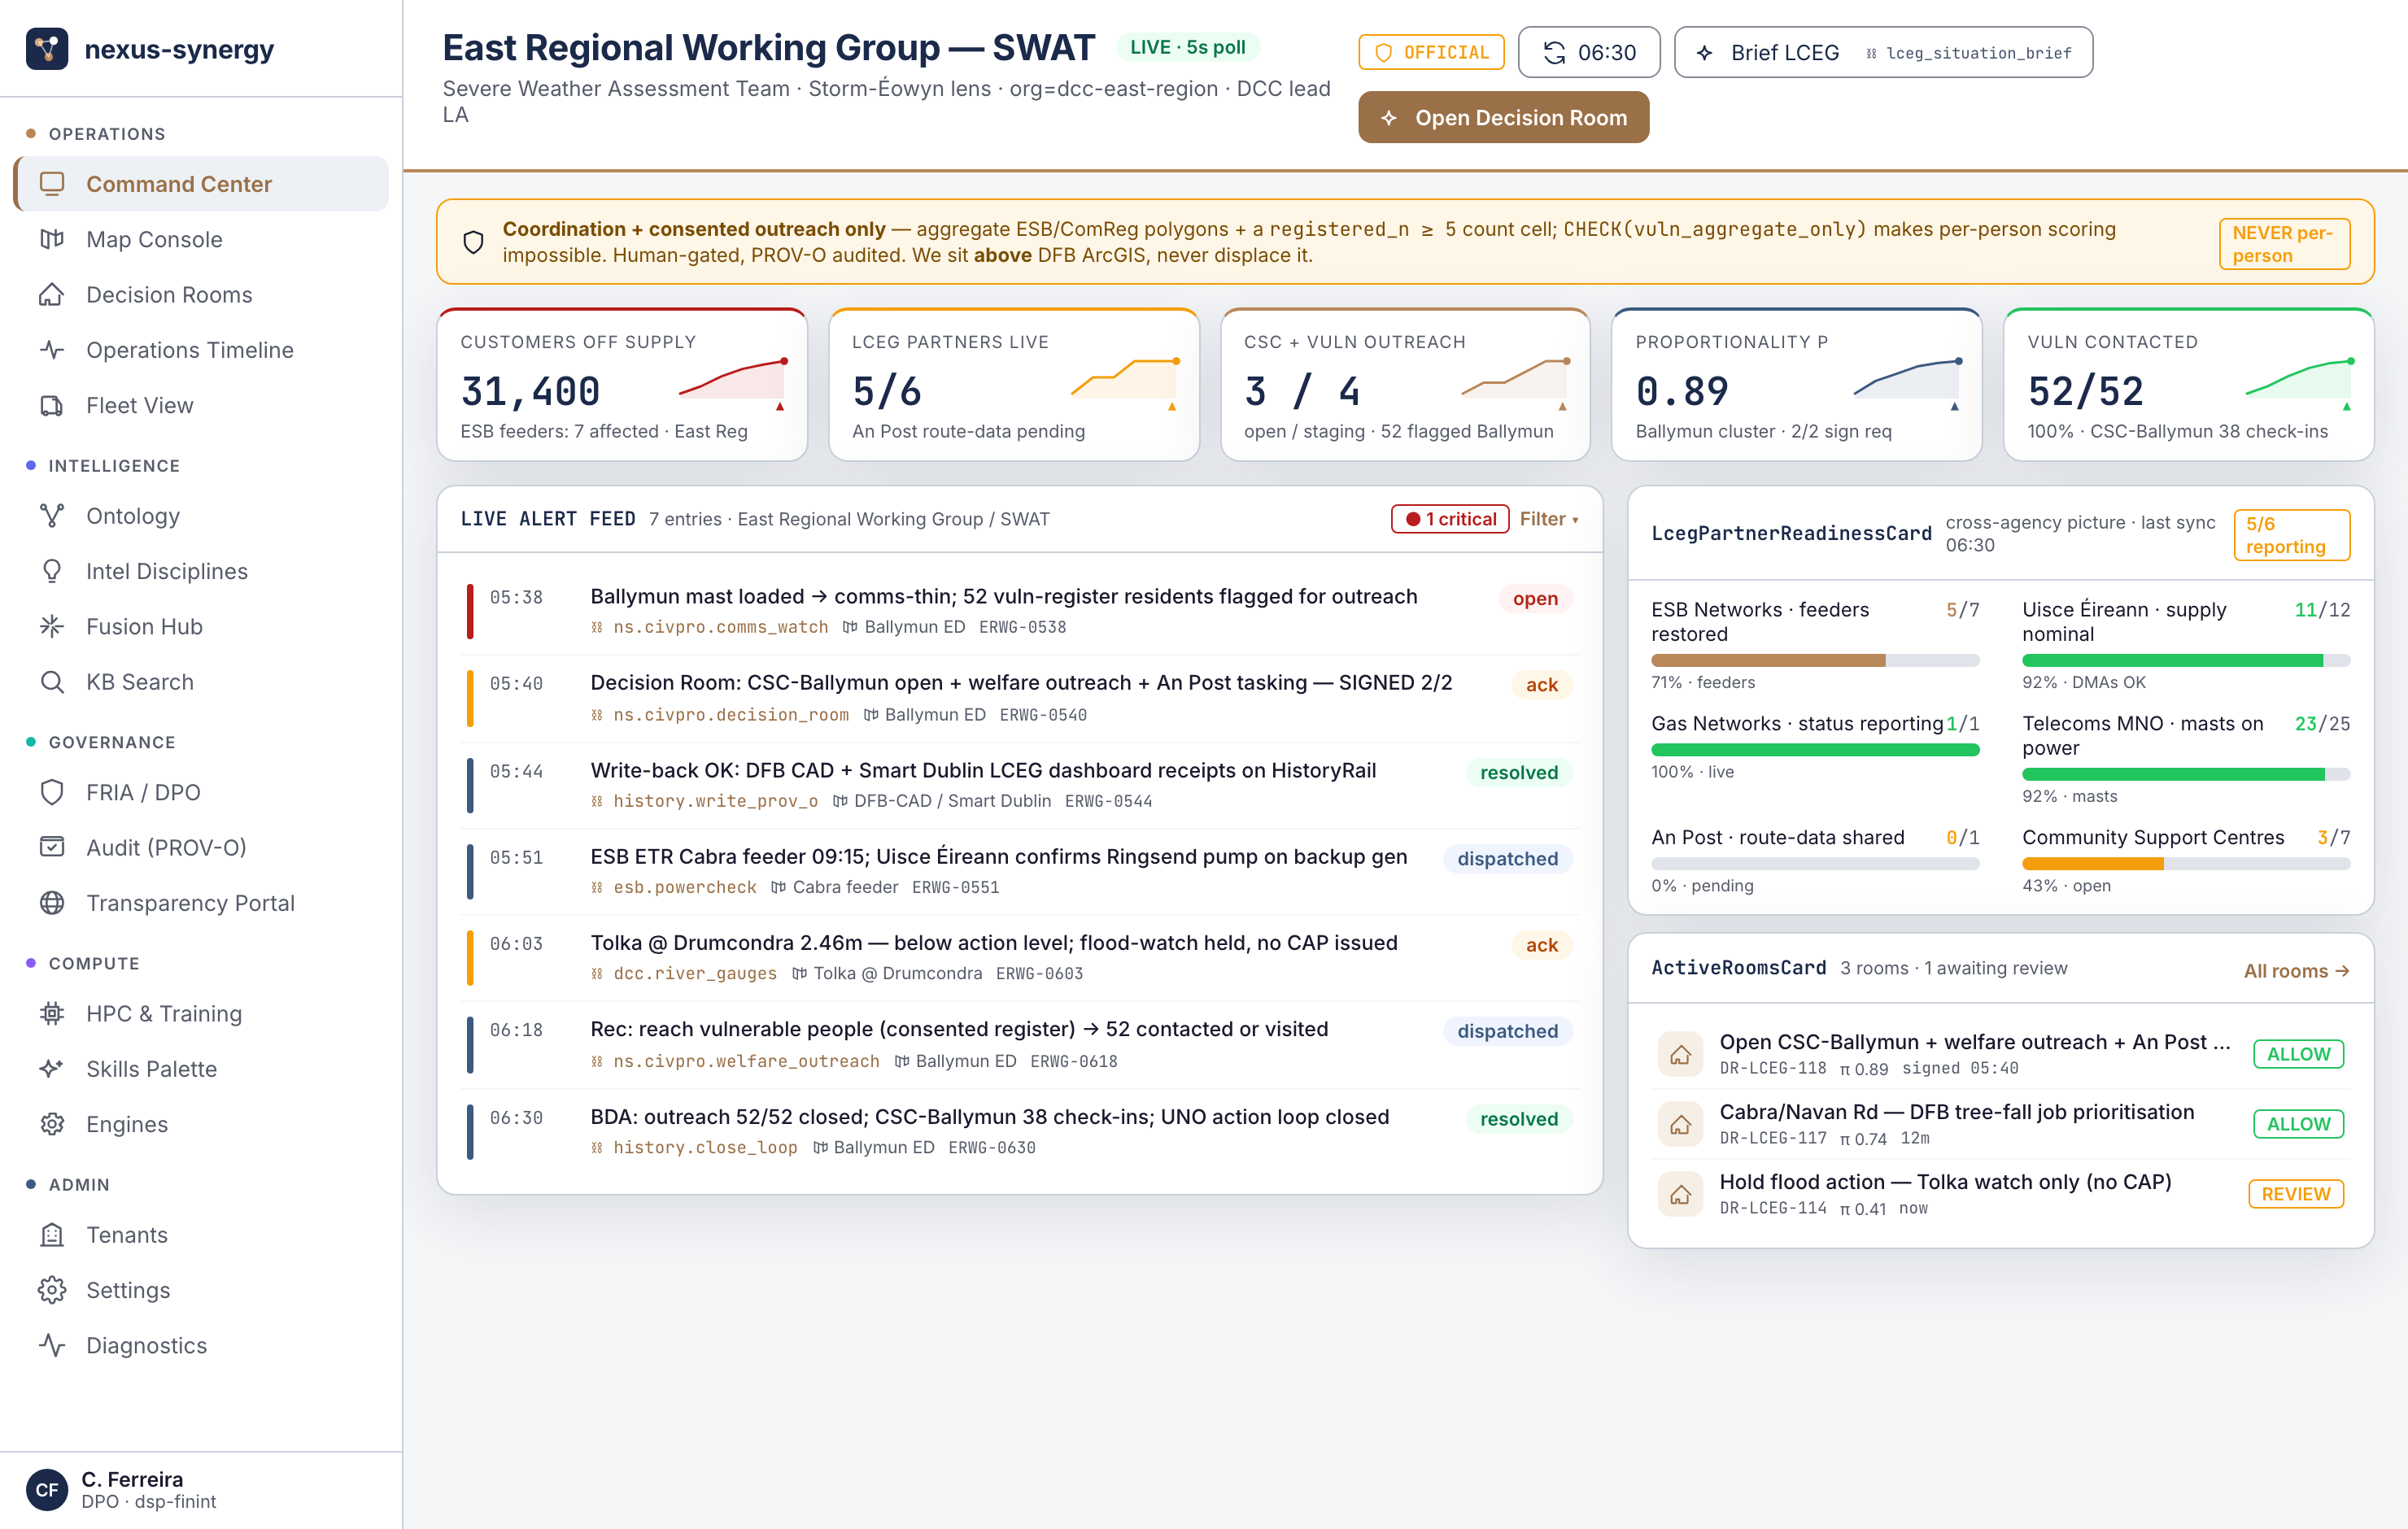The image size is (2408, 1529).
Task: Open the Tolka @ Drumcondra 2.46m alert
Action: click(x=1020, y=957)
